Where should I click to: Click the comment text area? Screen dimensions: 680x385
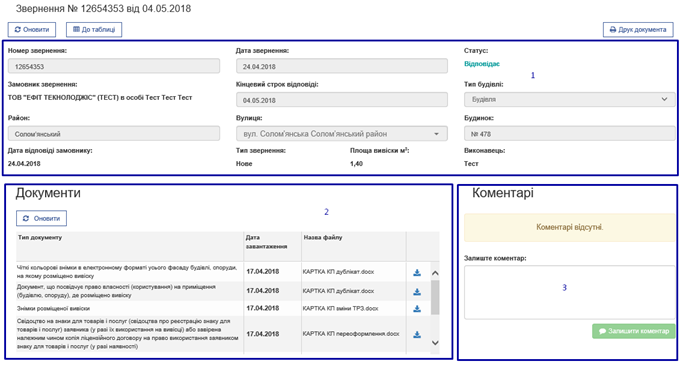click(x=569, y=292)
